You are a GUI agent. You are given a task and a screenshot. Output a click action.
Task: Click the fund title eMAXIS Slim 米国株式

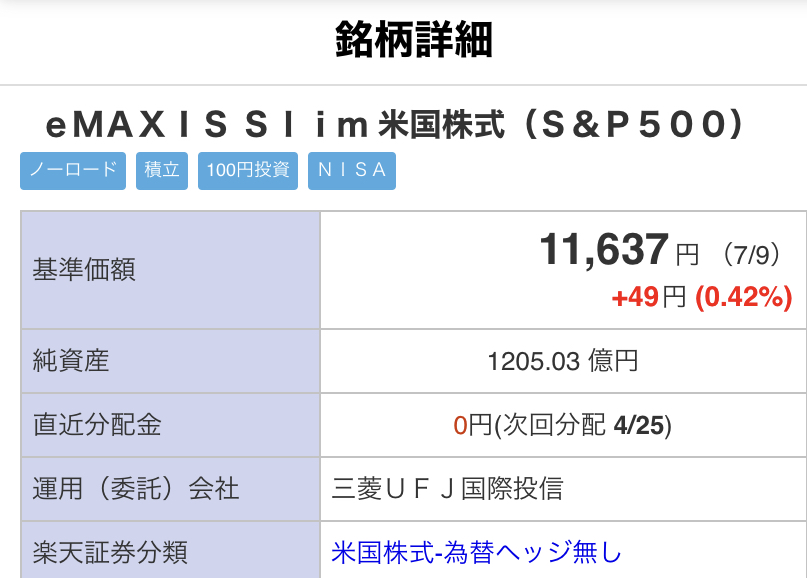click(x=394, y=125)
